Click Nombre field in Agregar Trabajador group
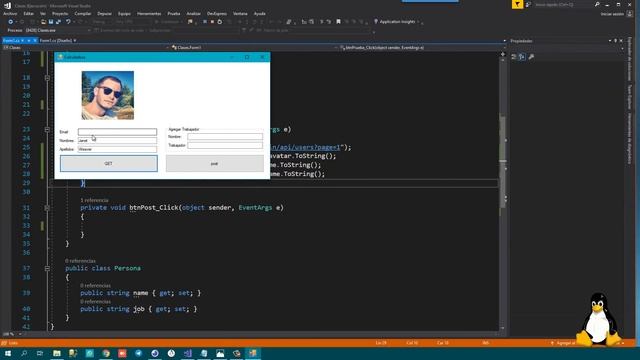Screen dimensions: 640x360 click(225, 137)
